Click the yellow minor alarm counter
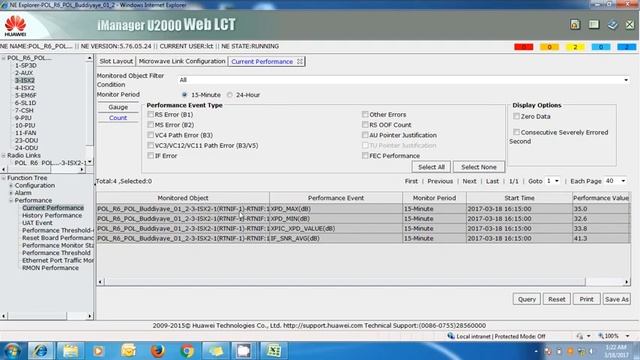640x360 pixels. (575, 47)
